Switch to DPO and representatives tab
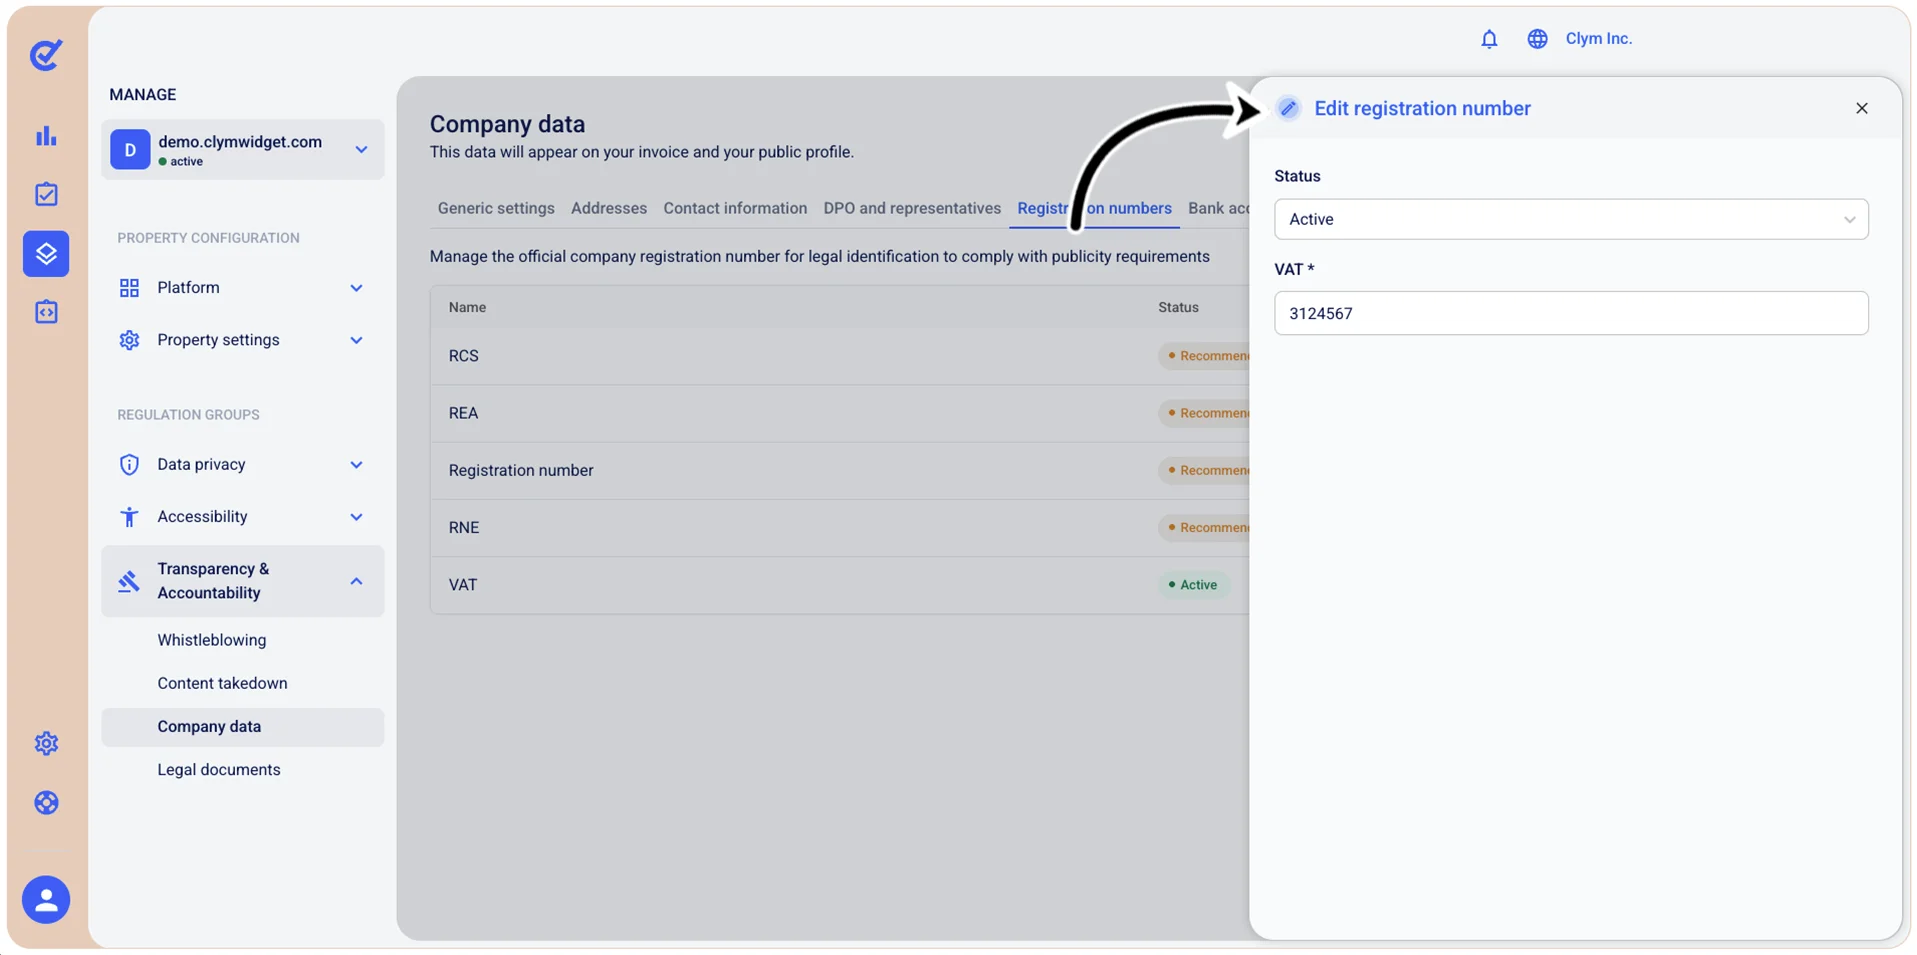The image size is (1917, 955). (912, 208)
